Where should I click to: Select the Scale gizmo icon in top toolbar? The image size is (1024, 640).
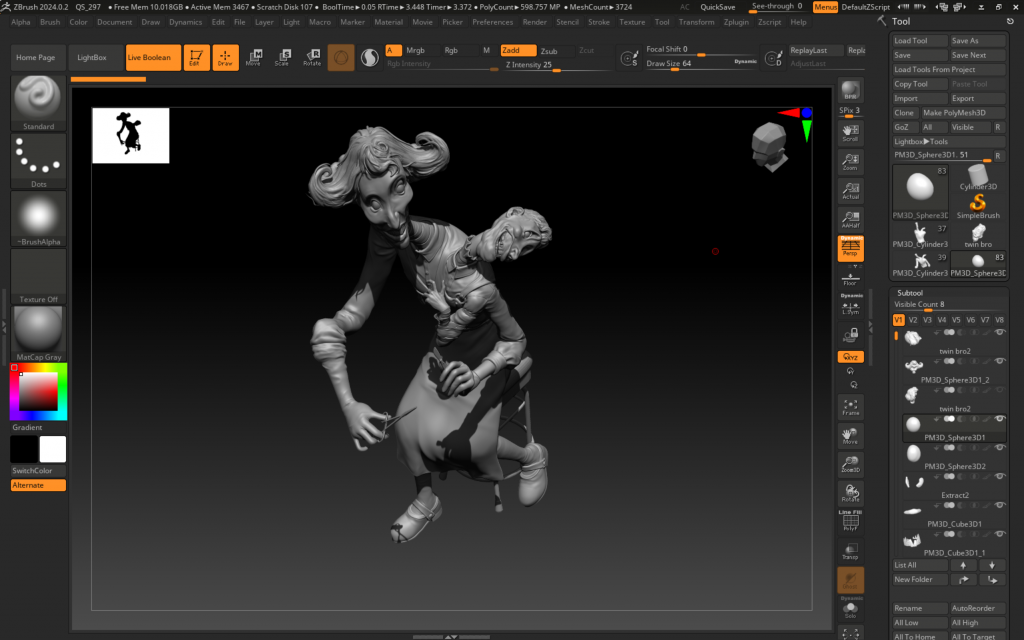click(x=282, y=57)
